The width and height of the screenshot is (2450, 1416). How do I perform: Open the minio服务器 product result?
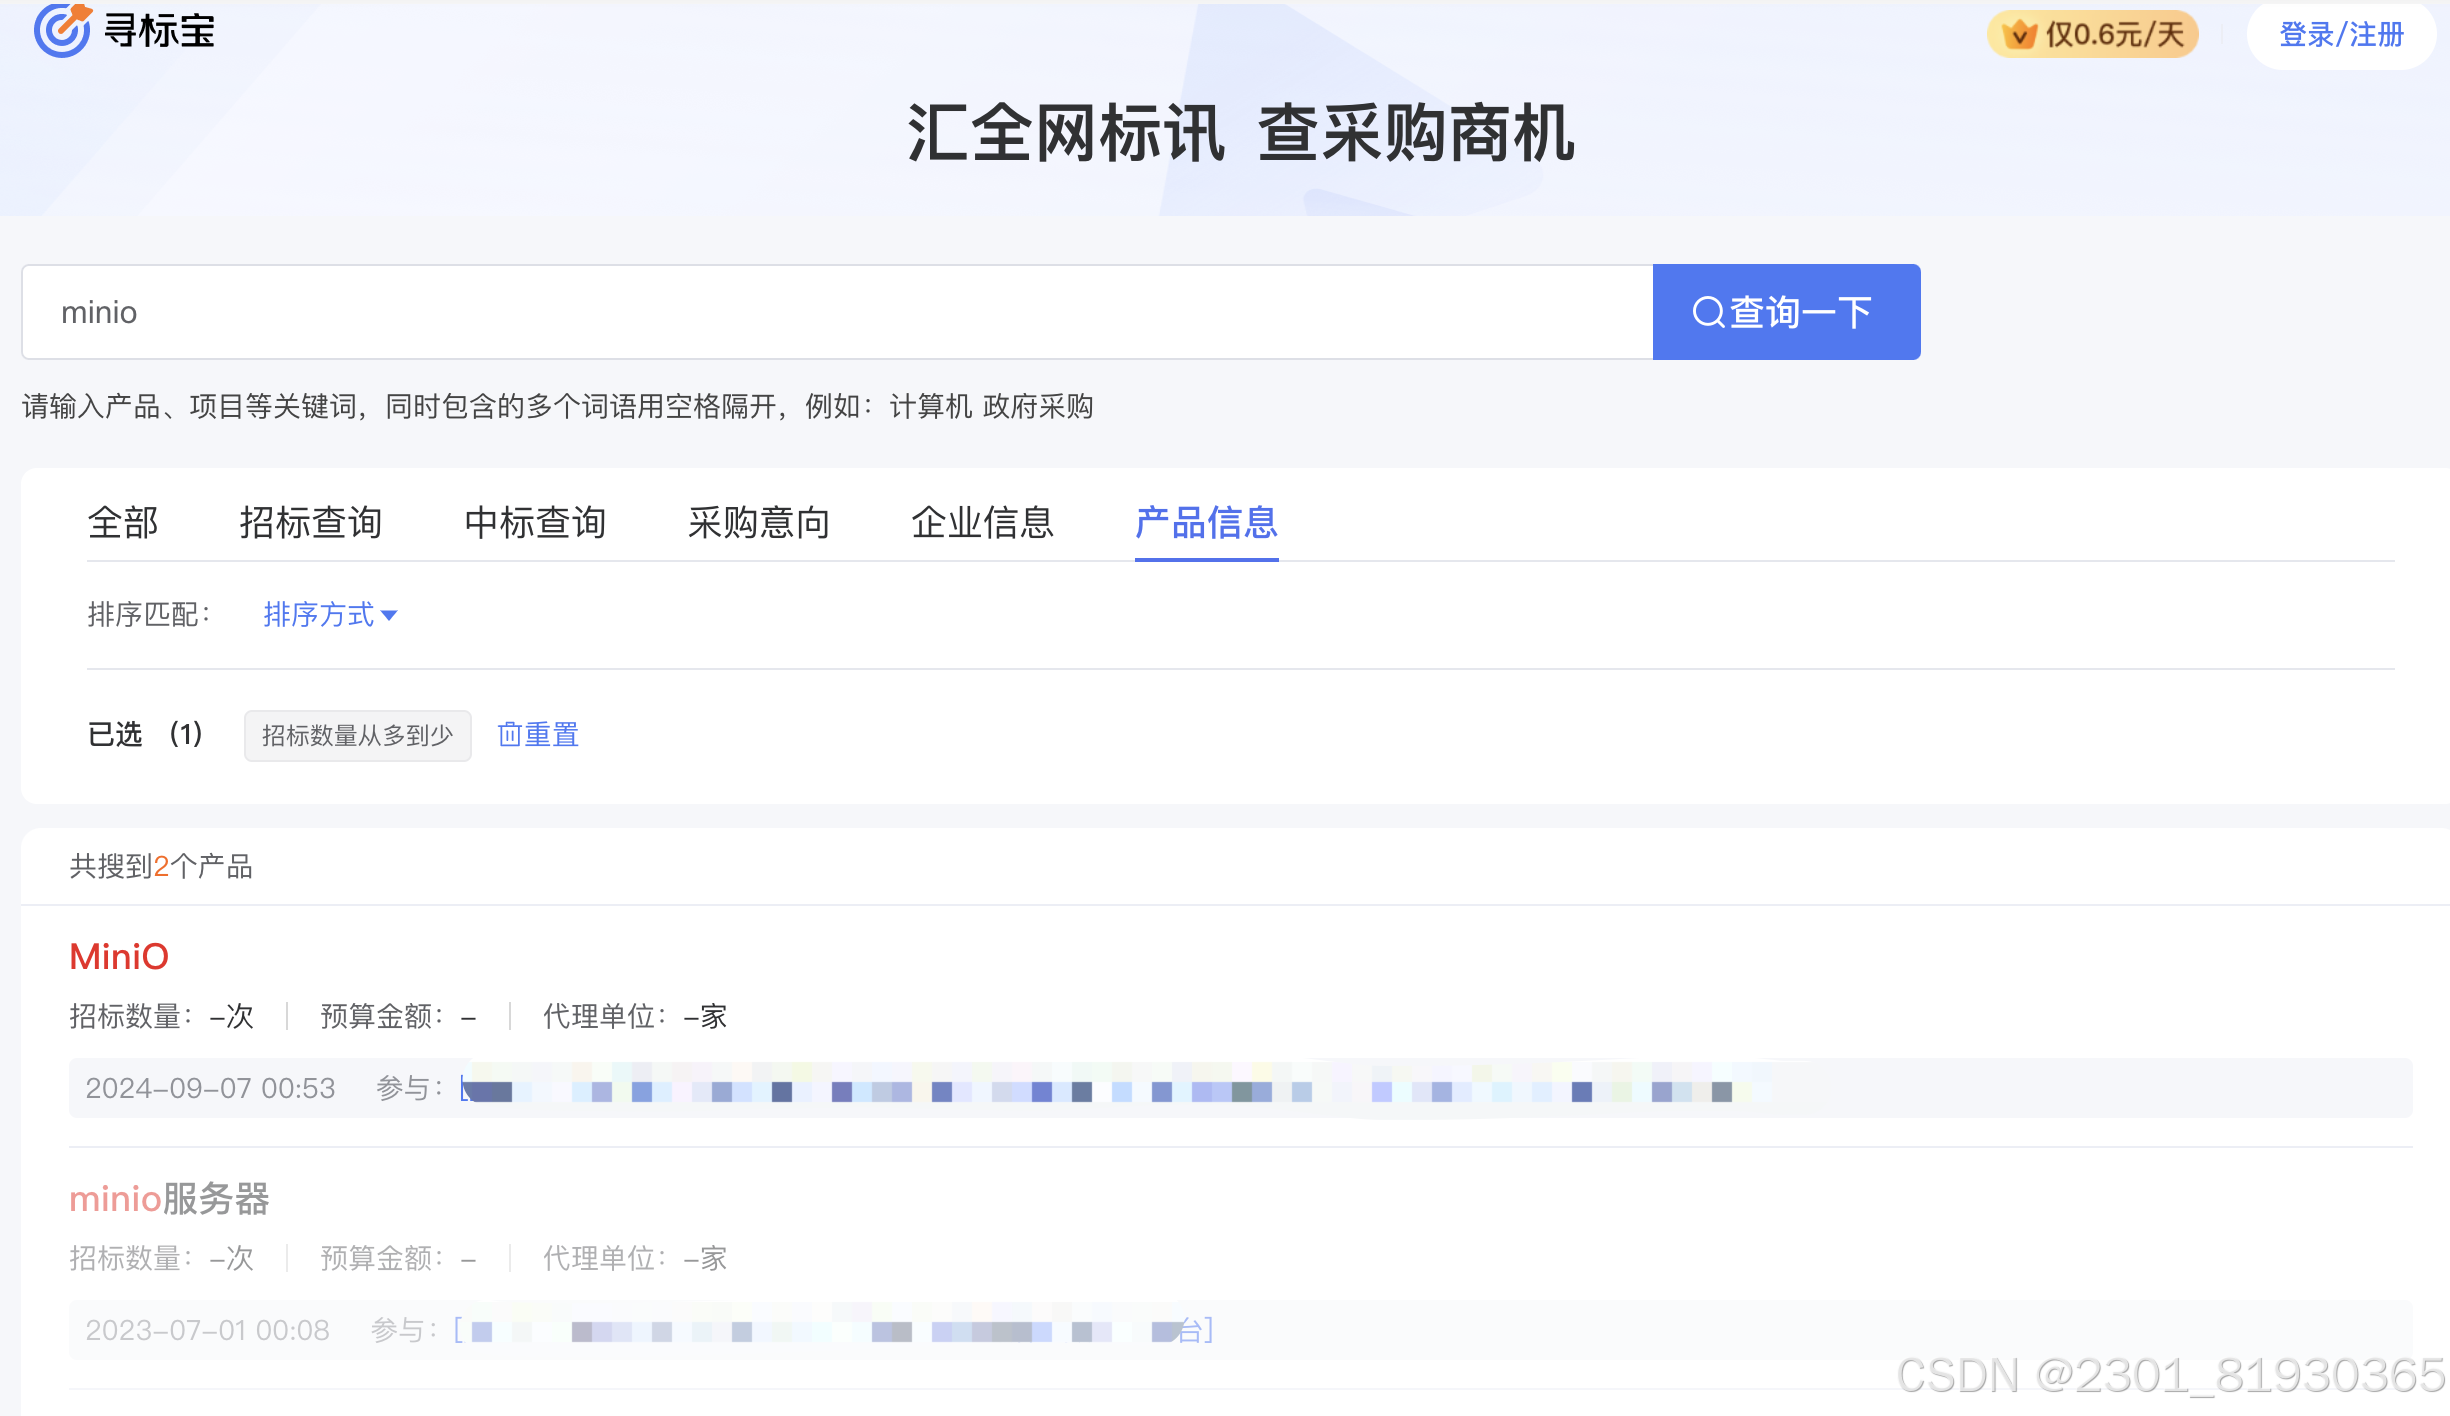point(169,1199)
